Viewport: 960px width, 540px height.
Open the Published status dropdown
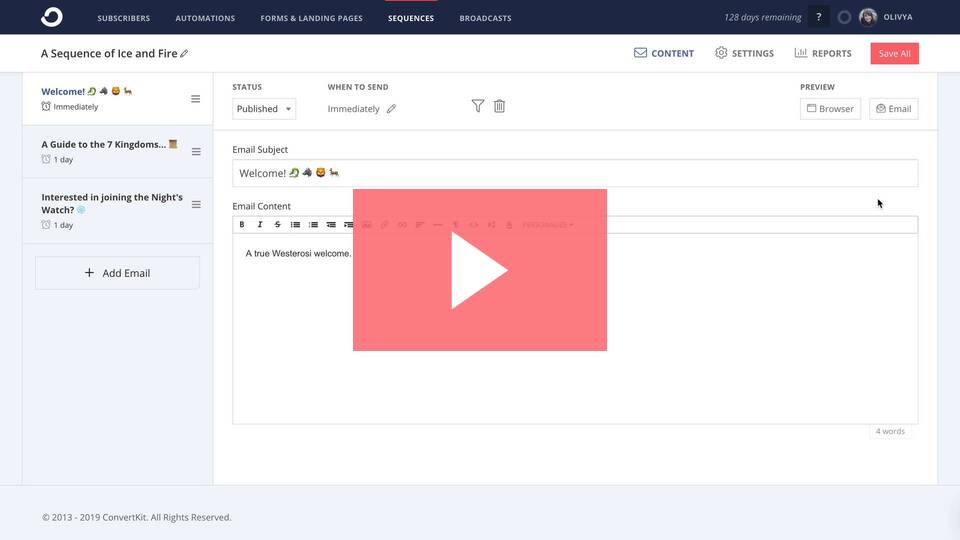tap(264, 108)
